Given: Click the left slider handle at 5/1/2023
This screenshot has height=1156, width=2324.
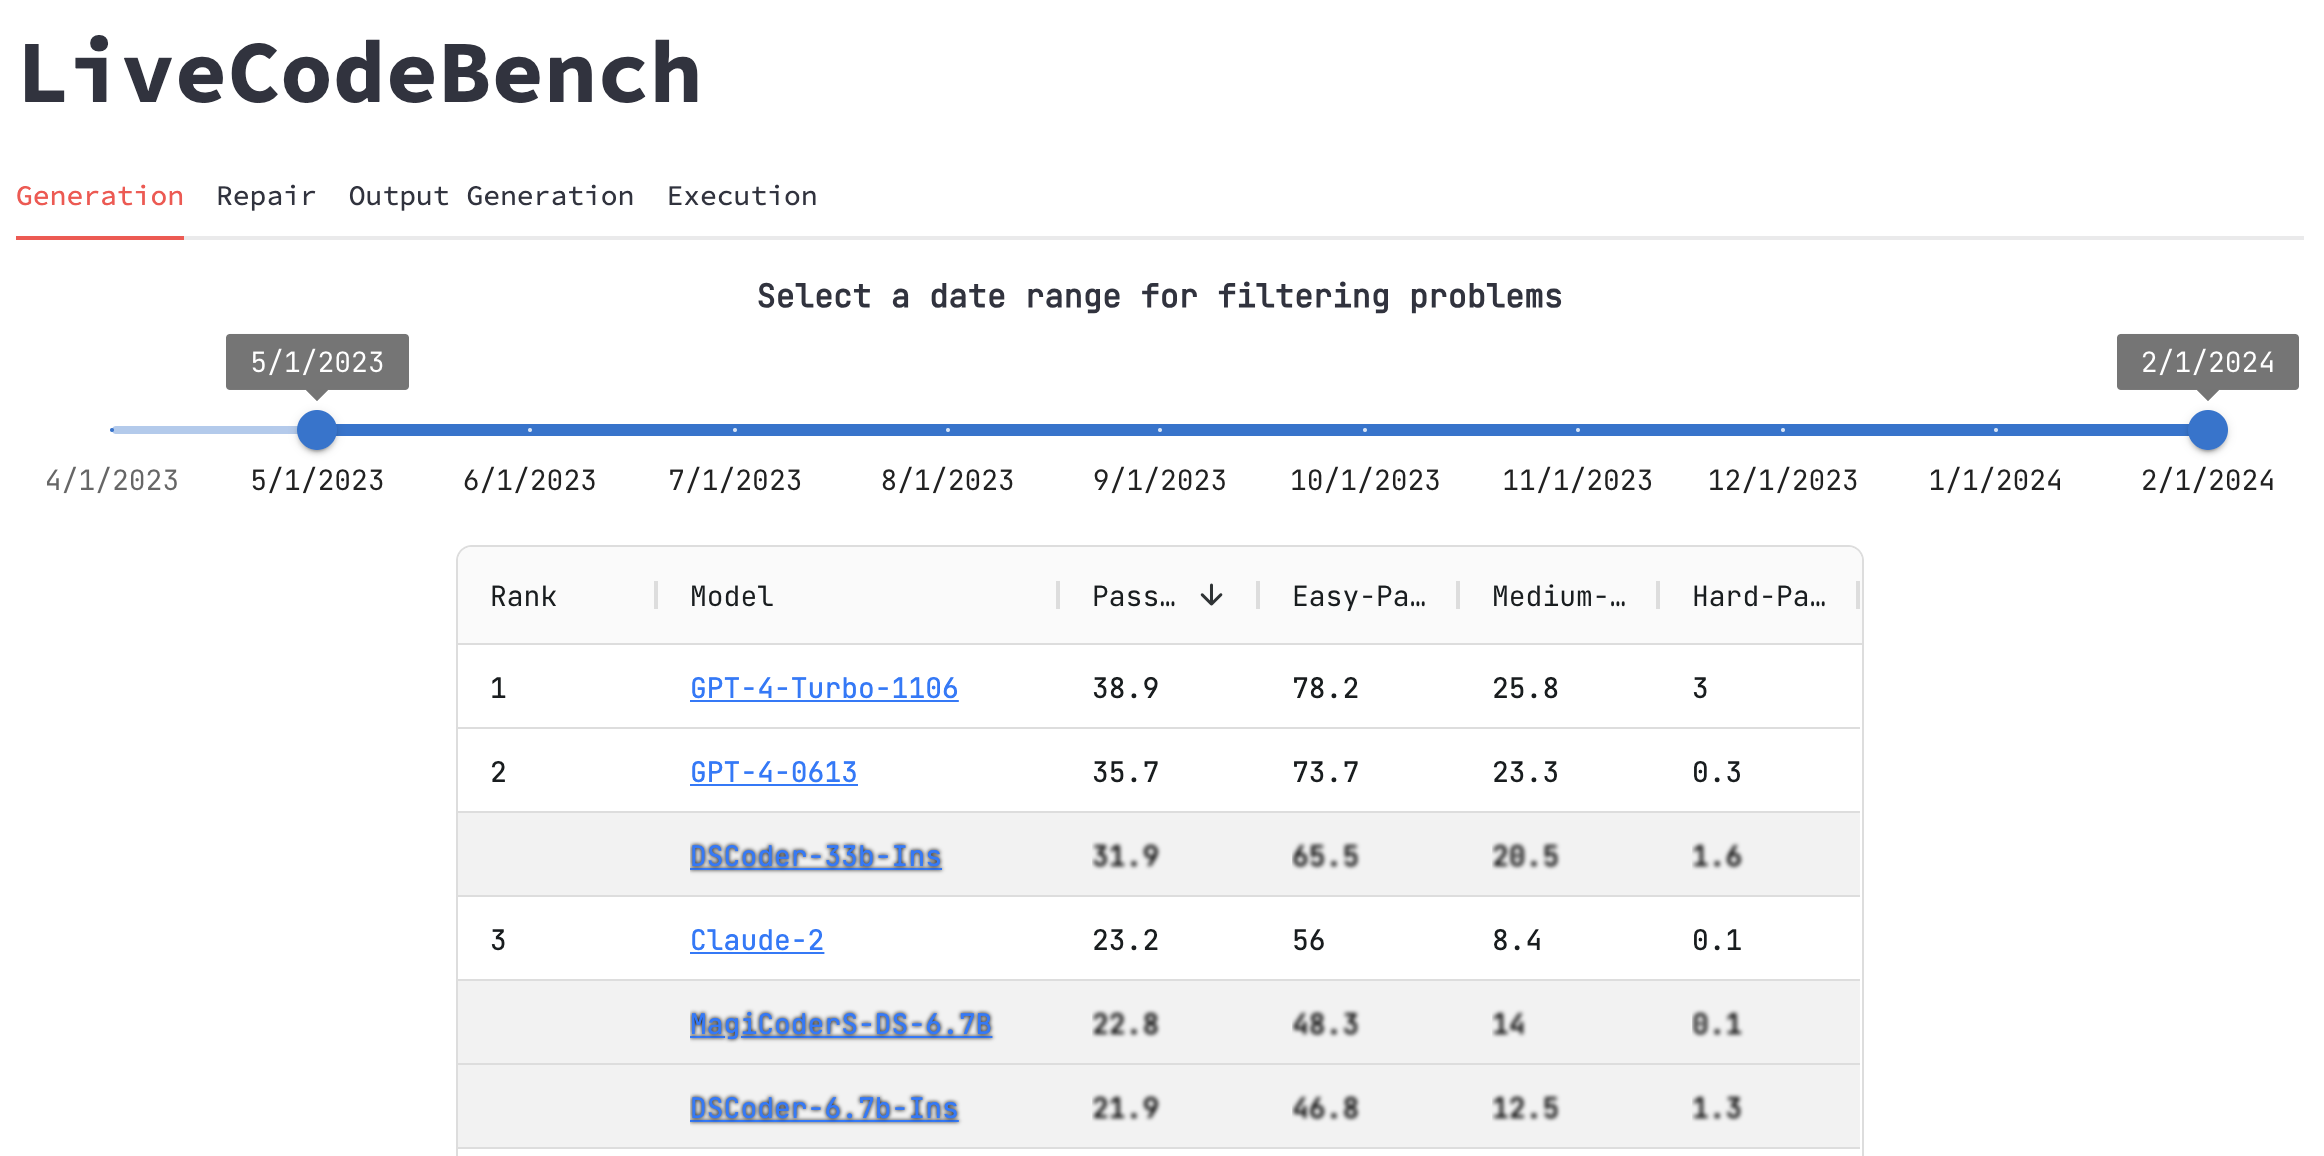Looking at the screenshot, I should point(317,430).
